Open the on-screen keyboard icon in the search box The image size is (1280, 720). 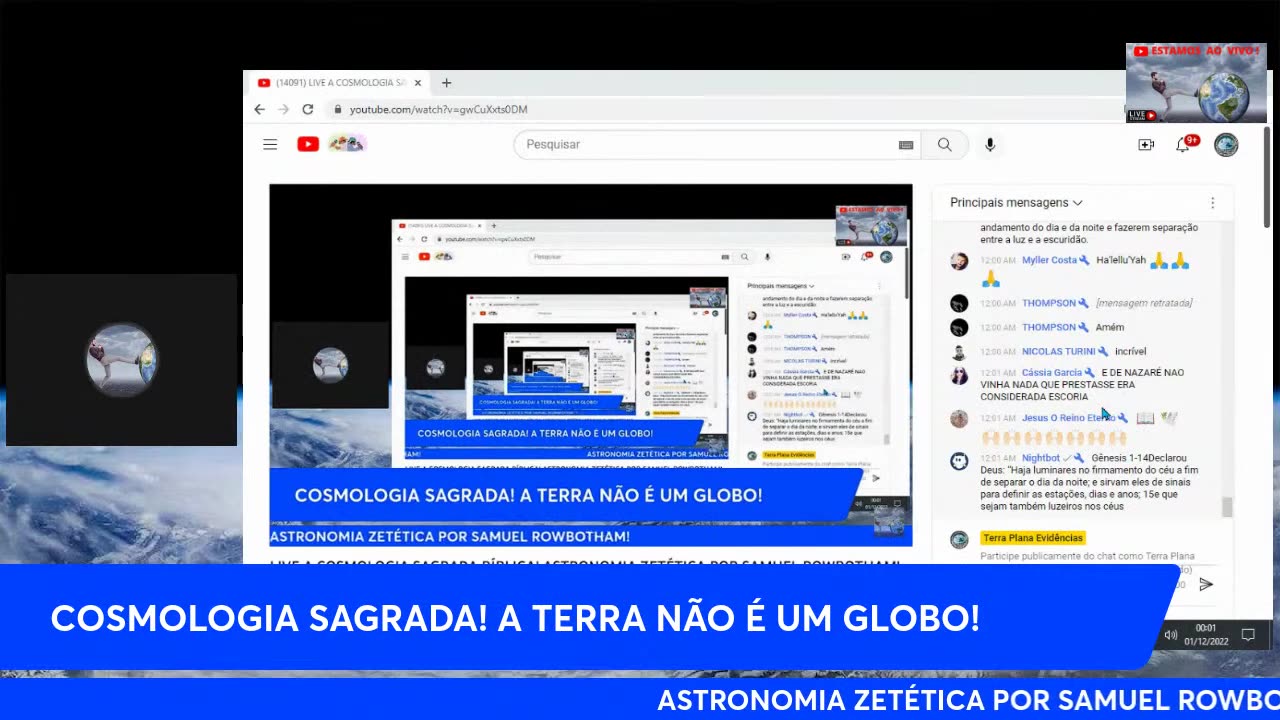906,145
